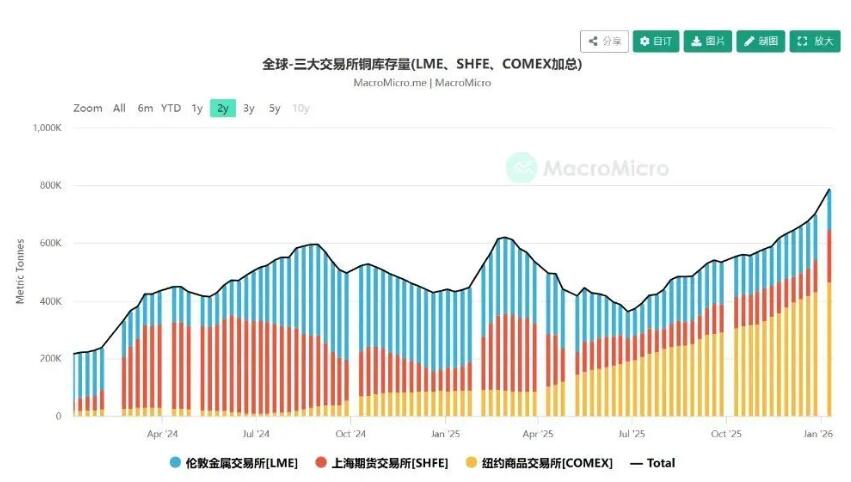
Task: Choose the 1y zoom range
Action: tap(197, 108)
